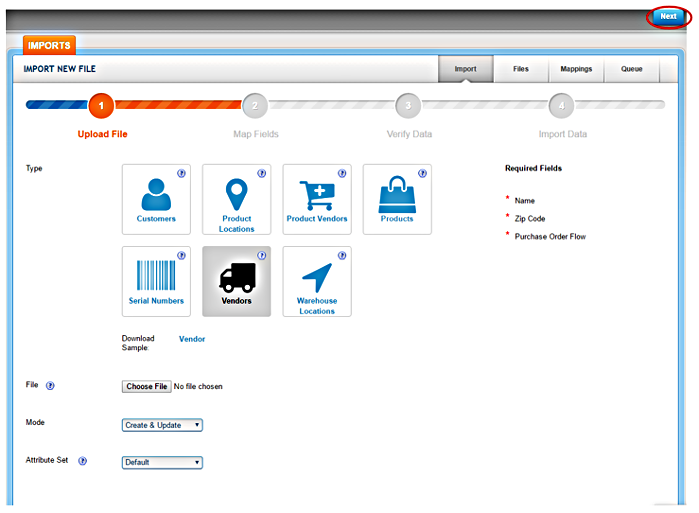
Task: Click the Choose File button
Action: pos(146,386)
